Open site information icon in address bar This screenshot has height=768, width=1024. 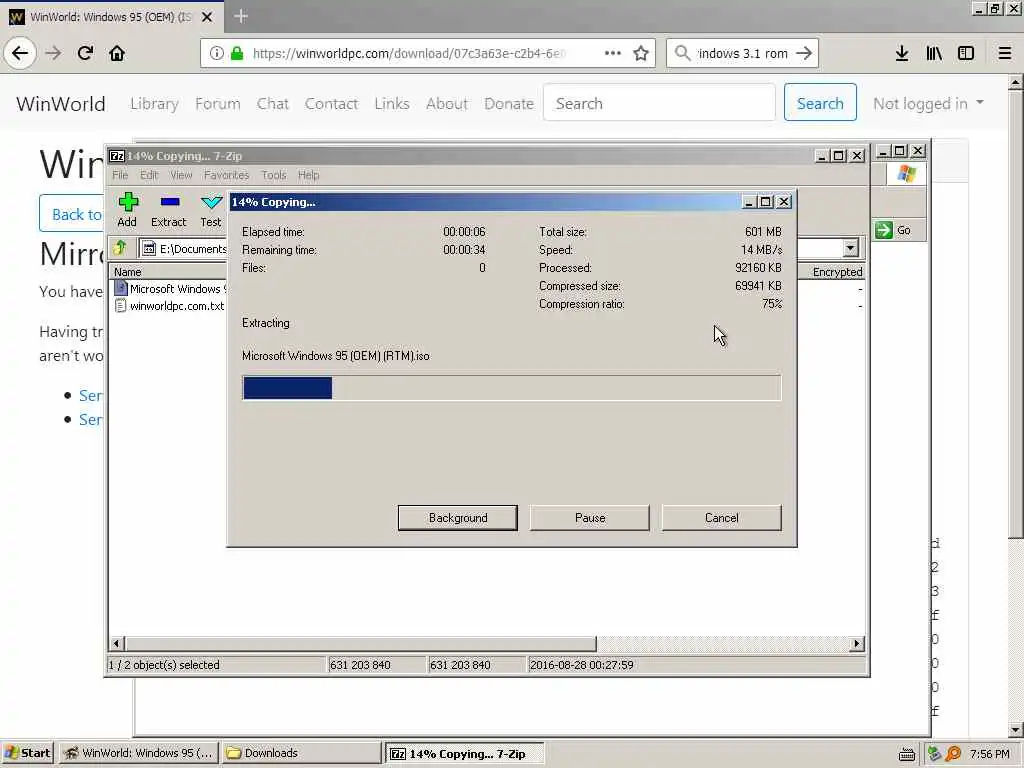[217, 53]
